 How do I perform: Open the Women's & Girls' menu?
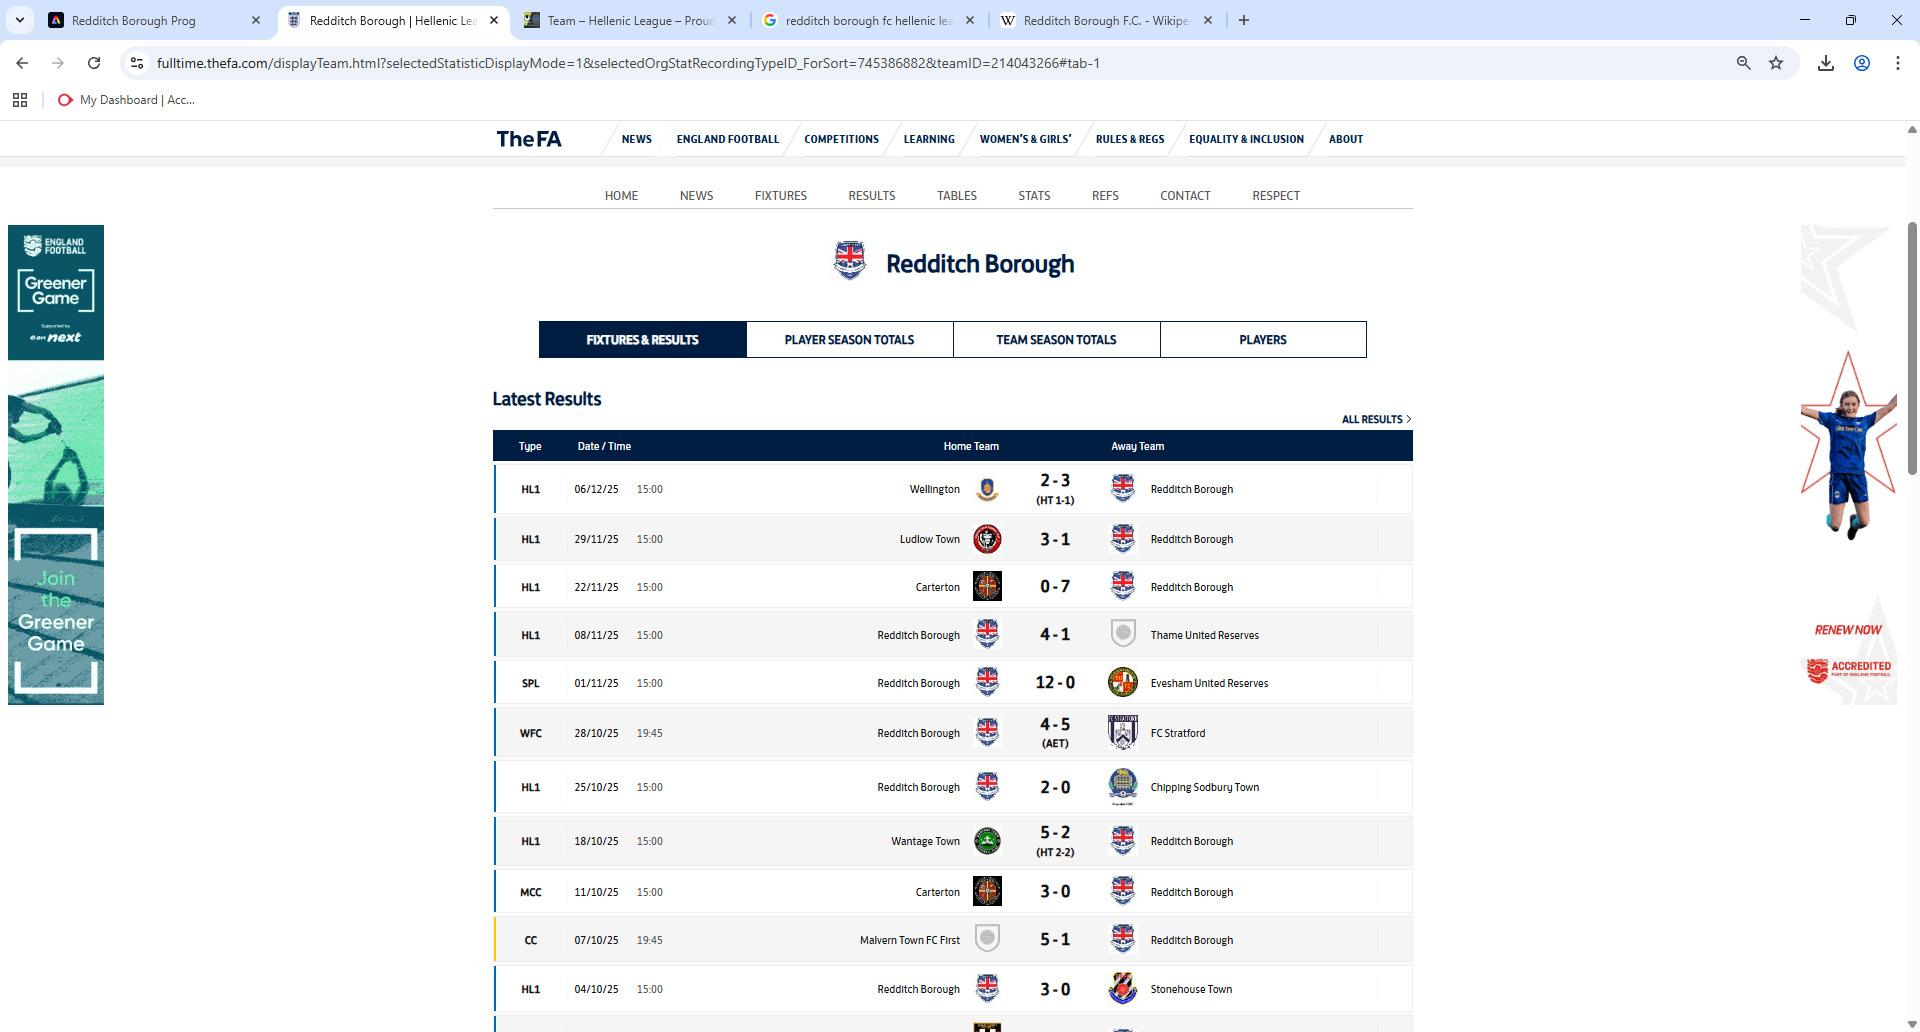(x=1025, y=139)
